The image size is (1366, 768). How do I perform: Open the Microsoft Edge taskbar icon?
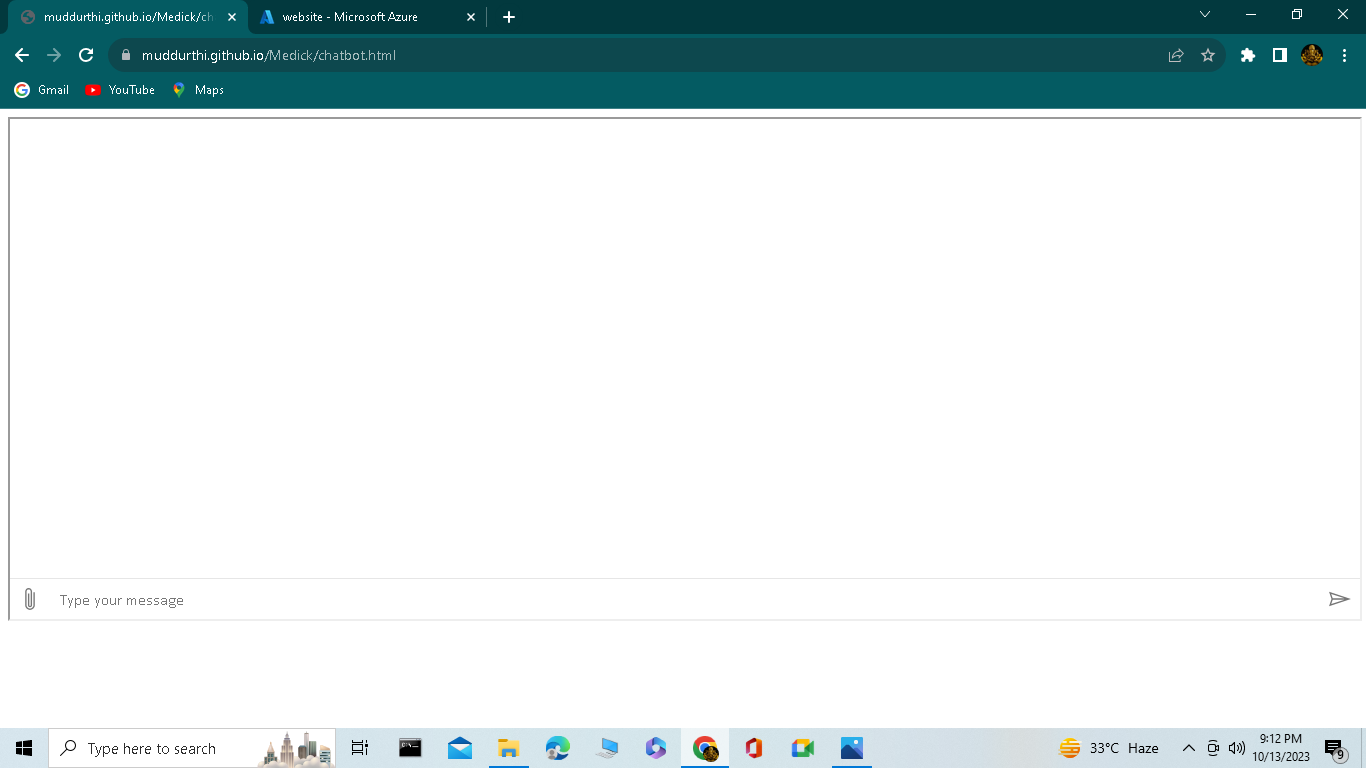[557, 748]
